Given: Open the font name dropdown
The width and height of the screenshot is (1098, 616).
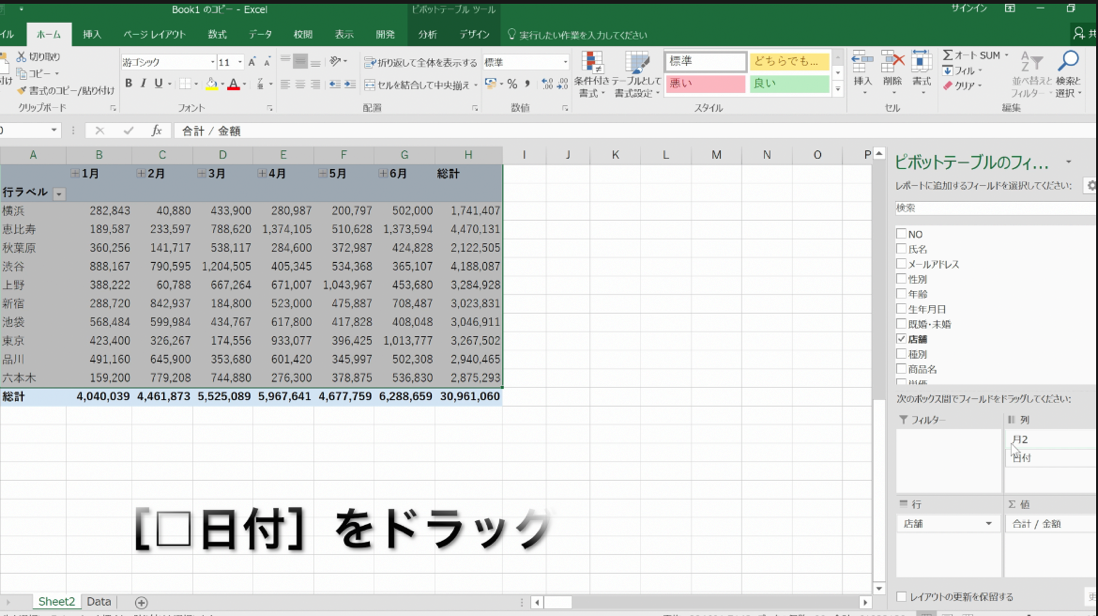Looking at the screenshot, I should 212,62.
